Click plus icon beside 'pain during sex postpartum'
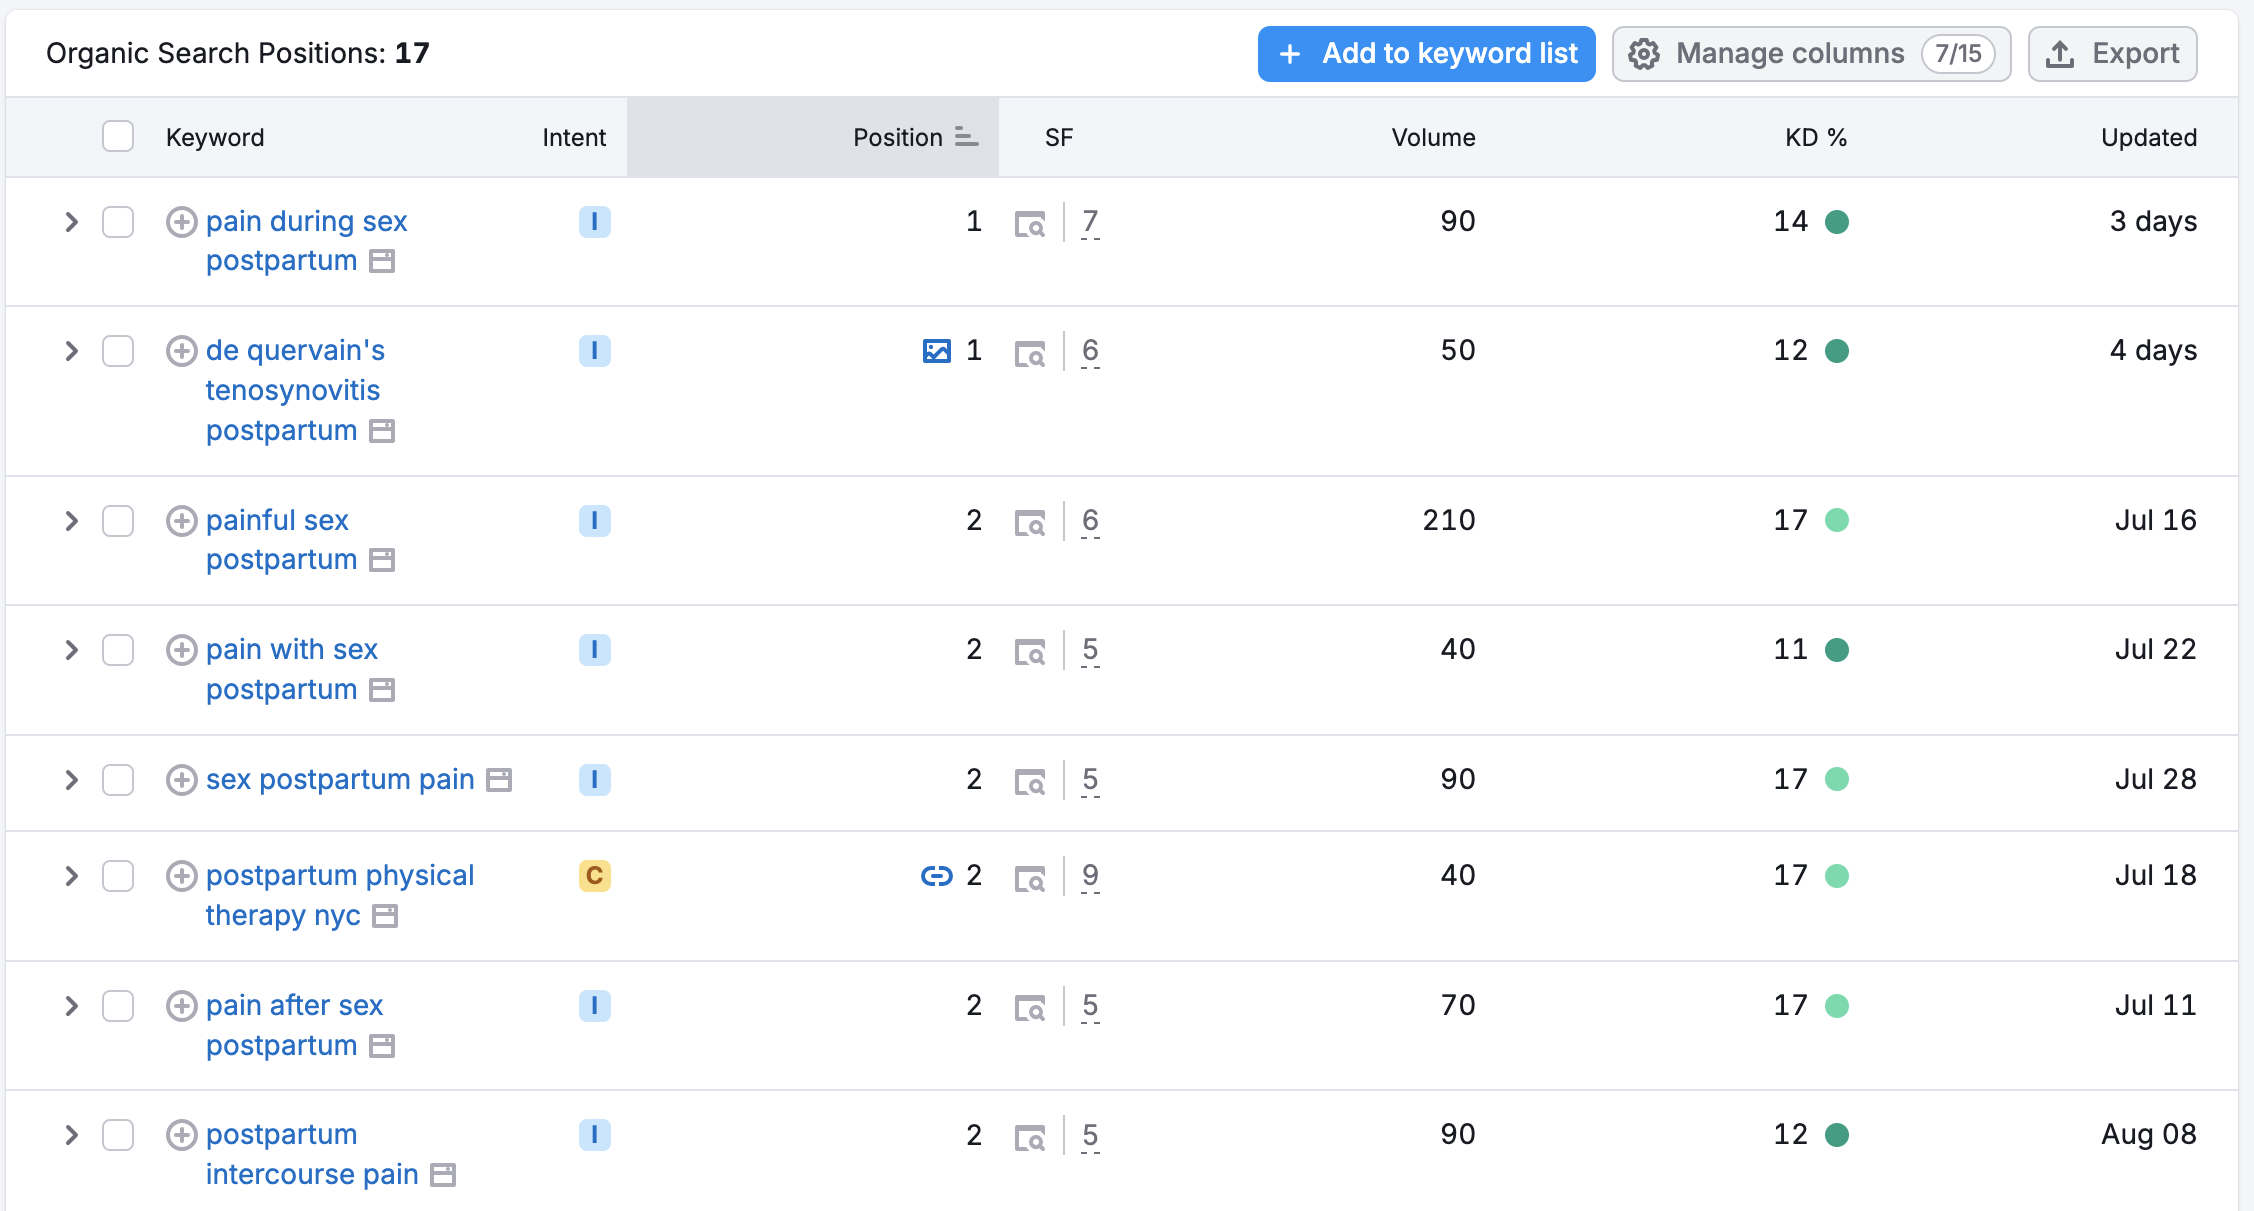This screenshot has height=1211, width=2254. coord(181,222)
